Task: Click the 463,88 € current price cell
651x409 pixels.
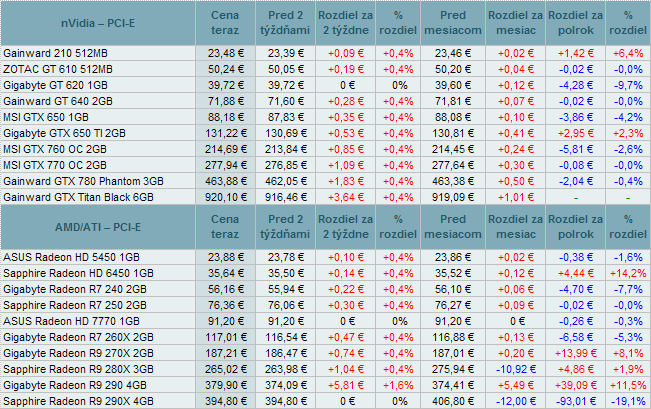Action: [x=225, y=181]
